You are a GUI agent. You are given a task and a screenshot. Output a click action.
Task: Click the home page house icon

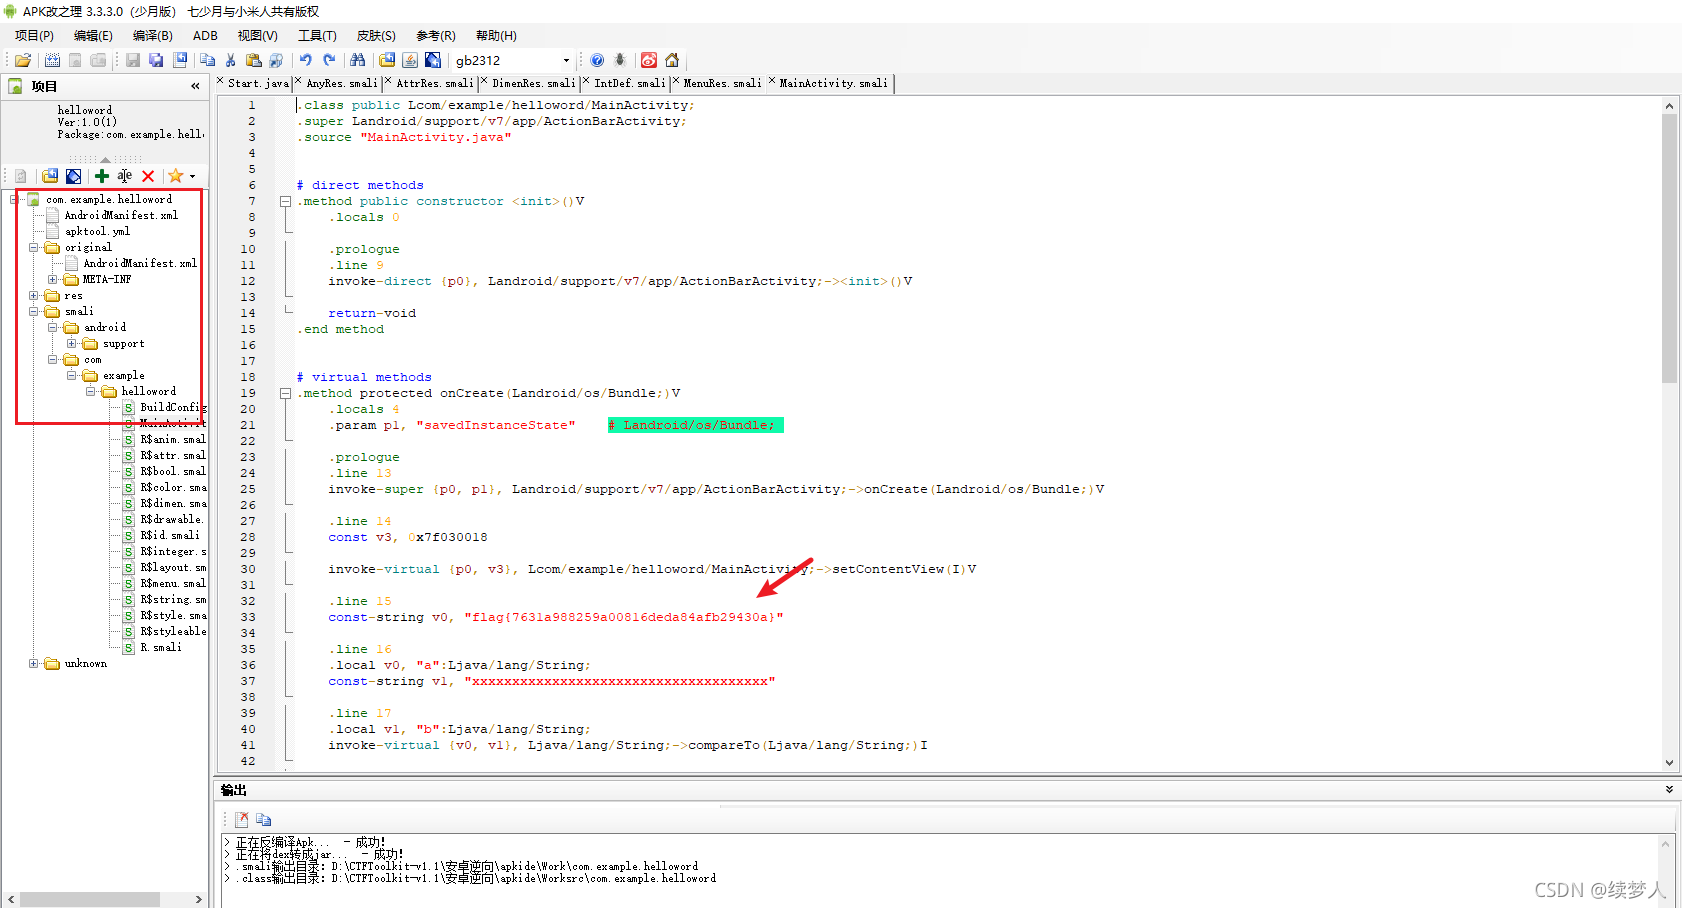point(672,60)
